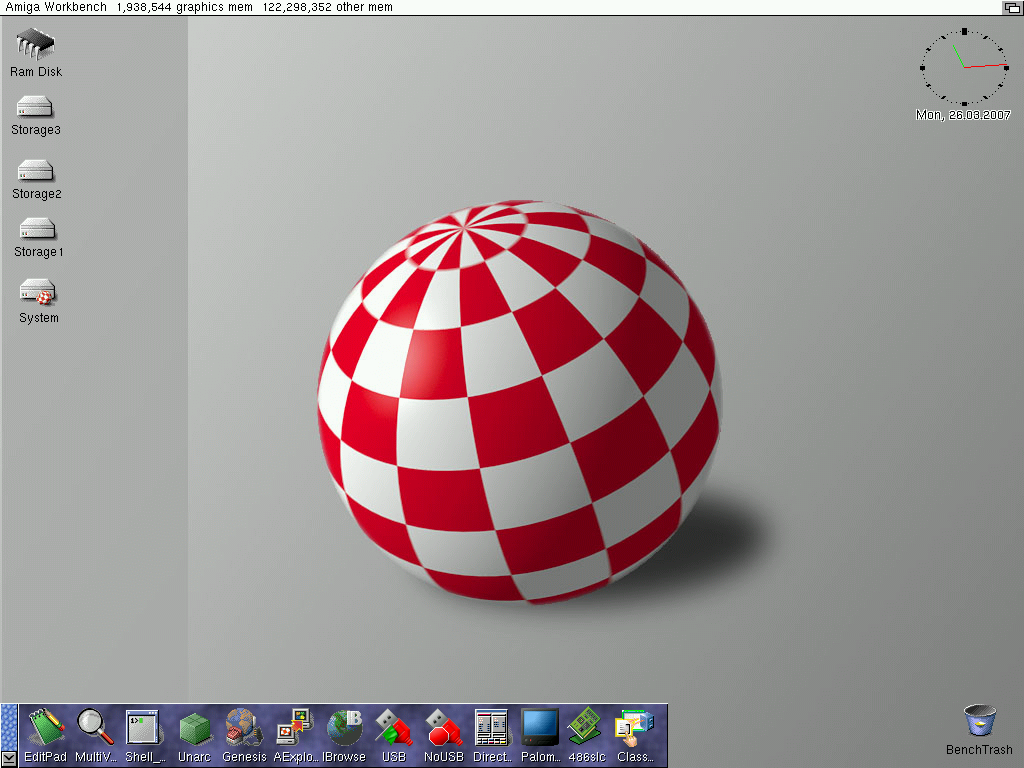The image size is (1024, 768).
Task: Launch Unarc from the dock
Action: click(195, 729)
